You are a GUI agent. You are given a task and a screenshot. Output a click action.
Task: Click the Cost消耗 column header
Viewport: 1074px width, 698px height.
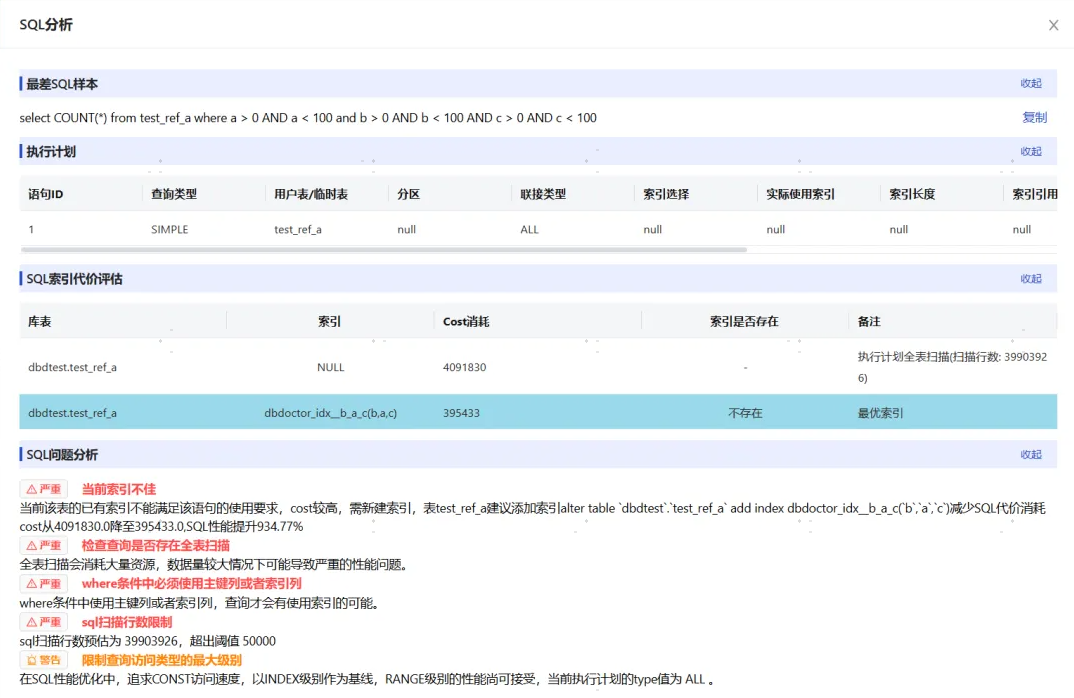click(x=466, y=321)
